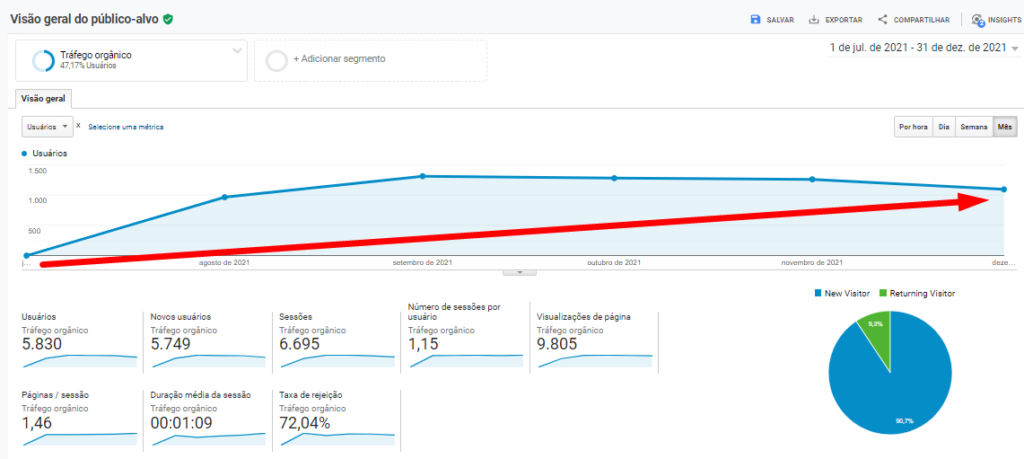Expand the Tráfego orgânico segment options arrow
The height and width of the screenshot is (459, 1024).
[x=237, y=50]
